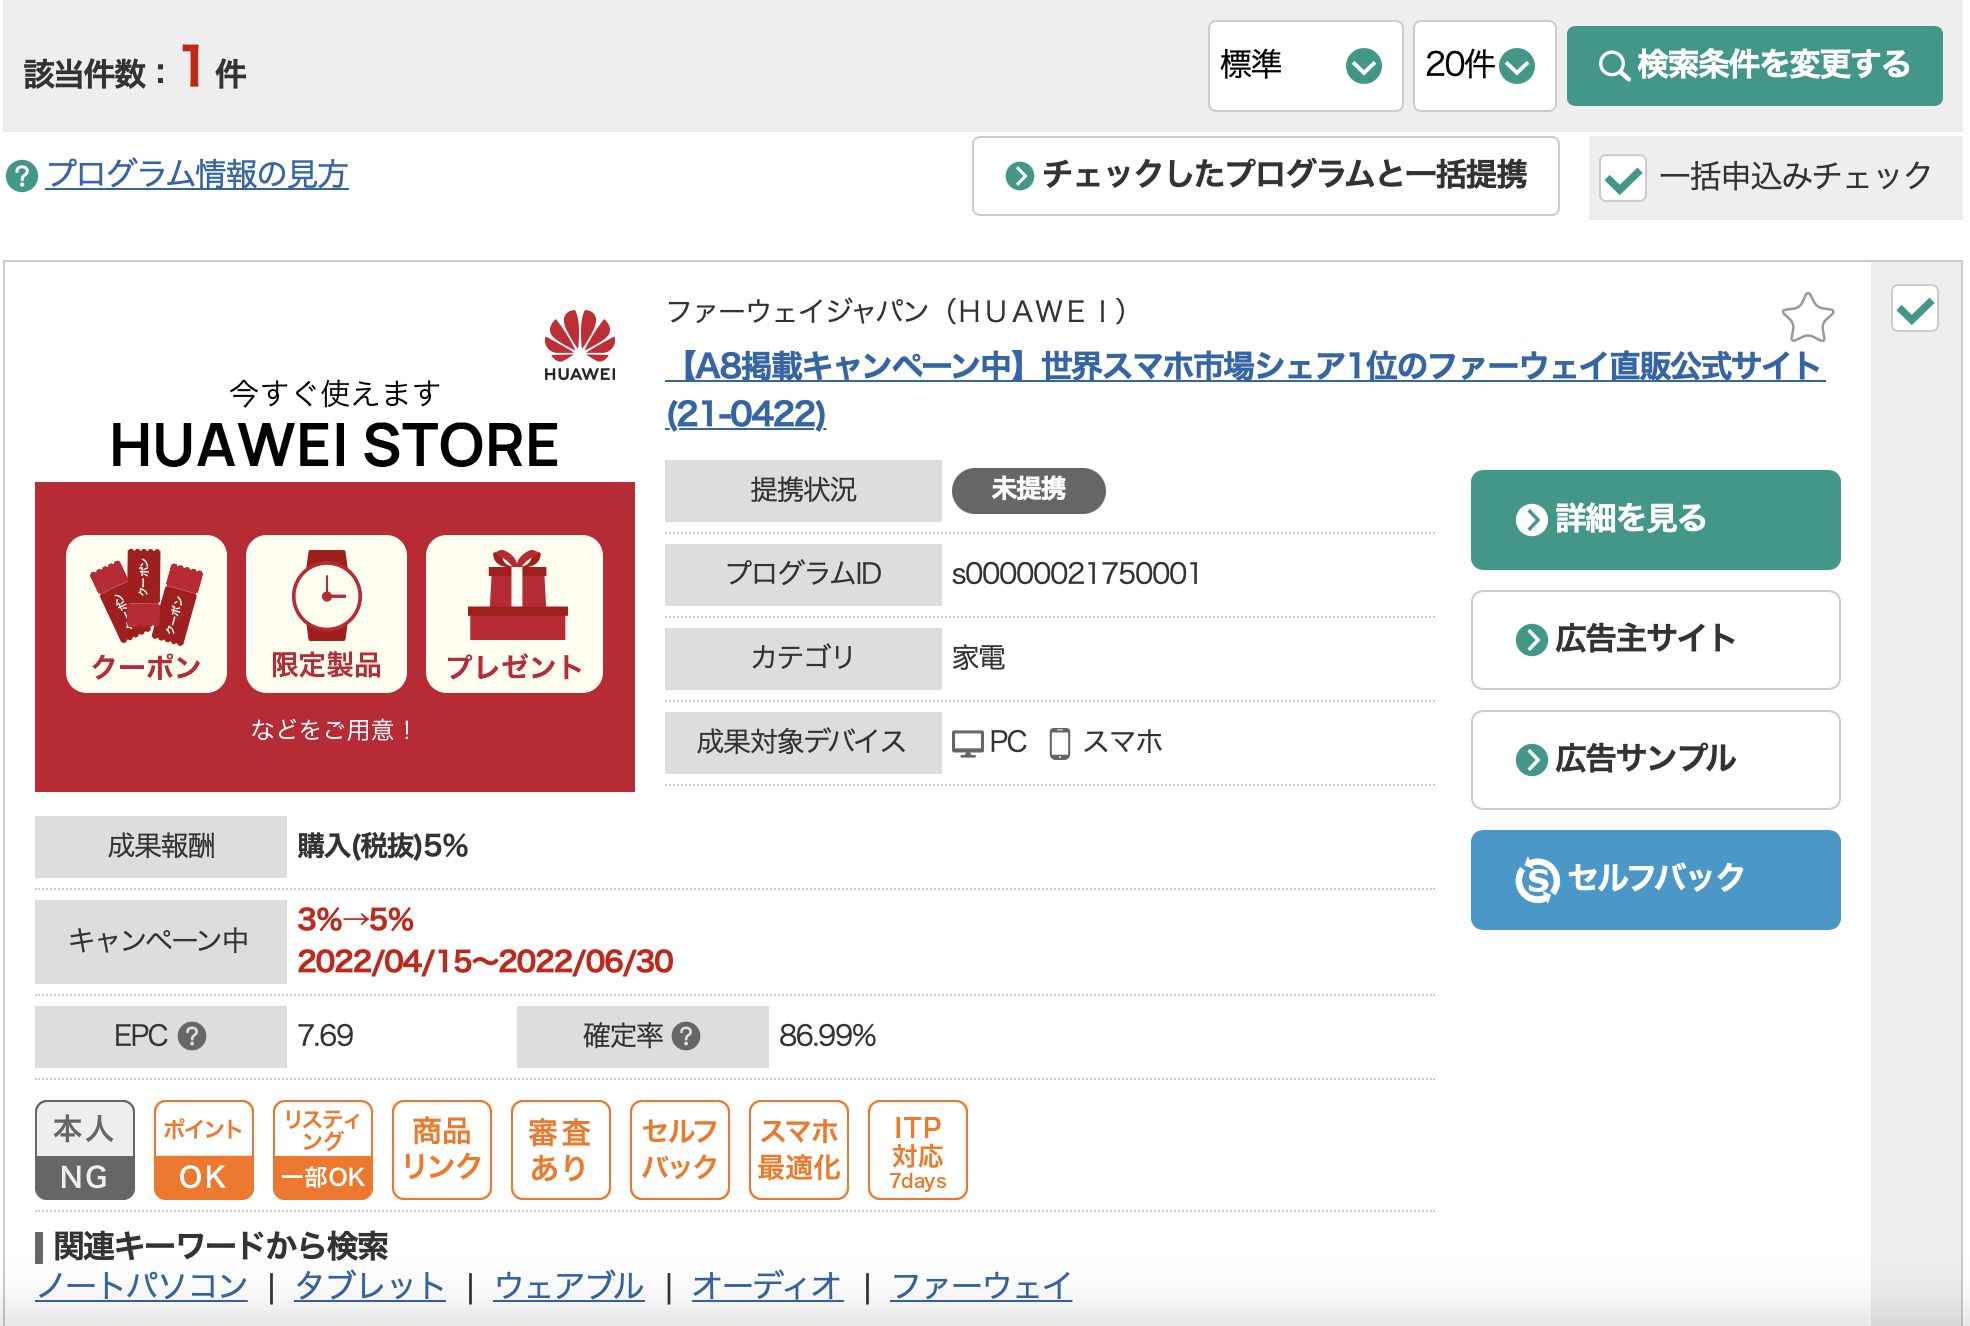Click the HUAWEI STORE banner image
Viewport: 1970px width, 1326px height.
[335, 543]
